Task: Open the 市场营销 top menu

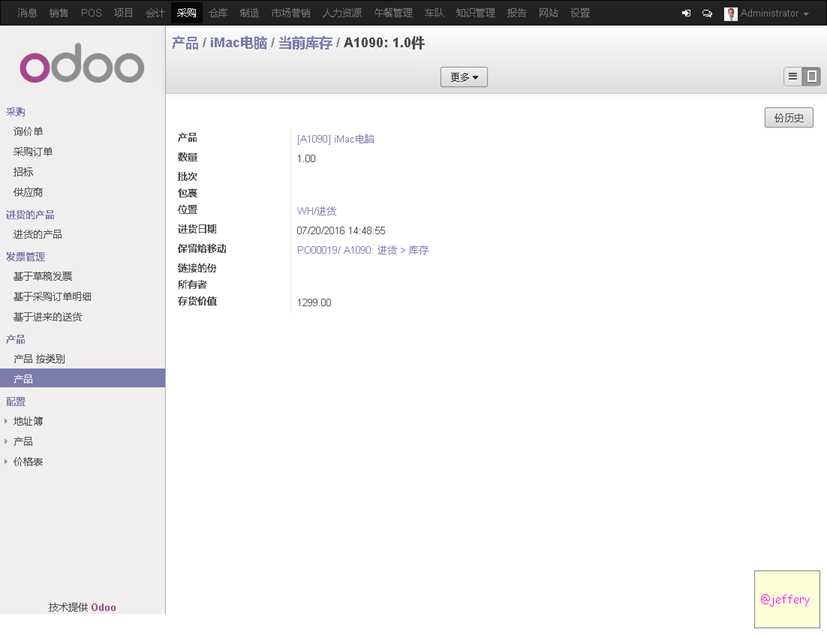Action: (x=291, y=13)
